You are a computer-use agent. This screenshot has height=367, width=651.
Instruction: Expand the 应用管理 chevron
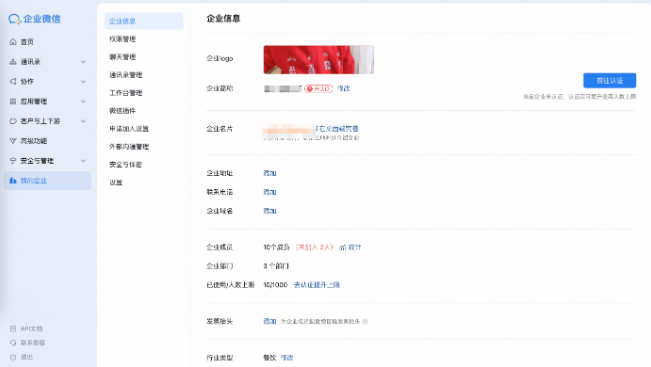point(83,101)
